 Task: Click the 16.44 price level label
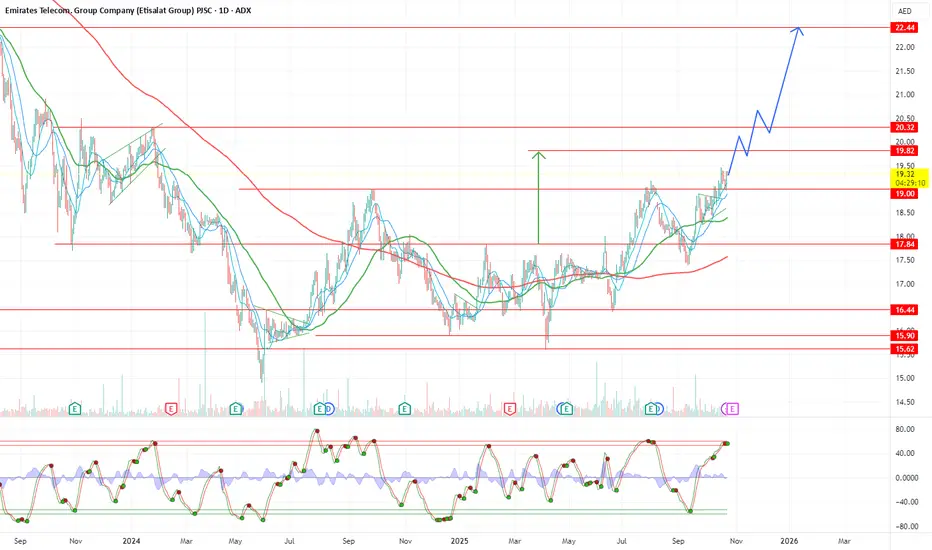pyautogui.click(x=903, y=310)
